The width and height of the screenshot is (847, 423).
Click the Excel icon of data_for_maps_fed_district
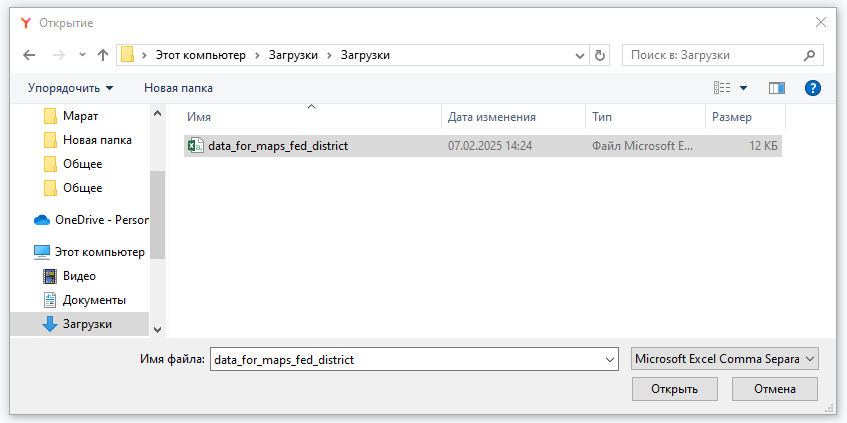(195, 146)
